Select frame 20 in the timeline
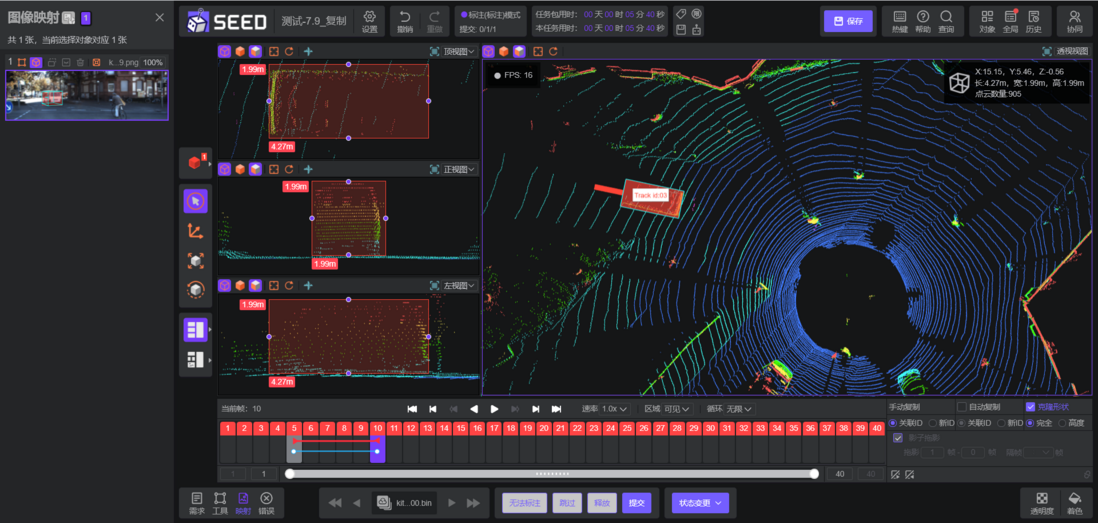Viewport: 1098px width, 523px height. (x=544, y=428)
